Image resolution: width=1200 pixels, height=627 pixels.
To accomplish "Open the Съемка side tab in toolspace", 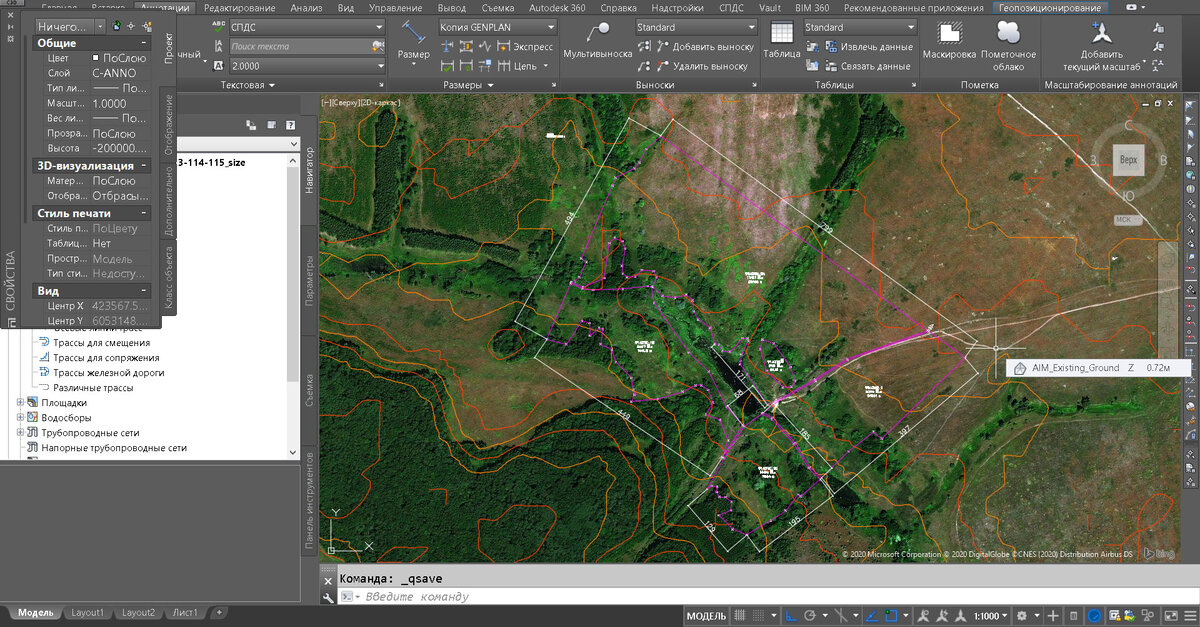I will pyautogui.click(x=309, y=390).
